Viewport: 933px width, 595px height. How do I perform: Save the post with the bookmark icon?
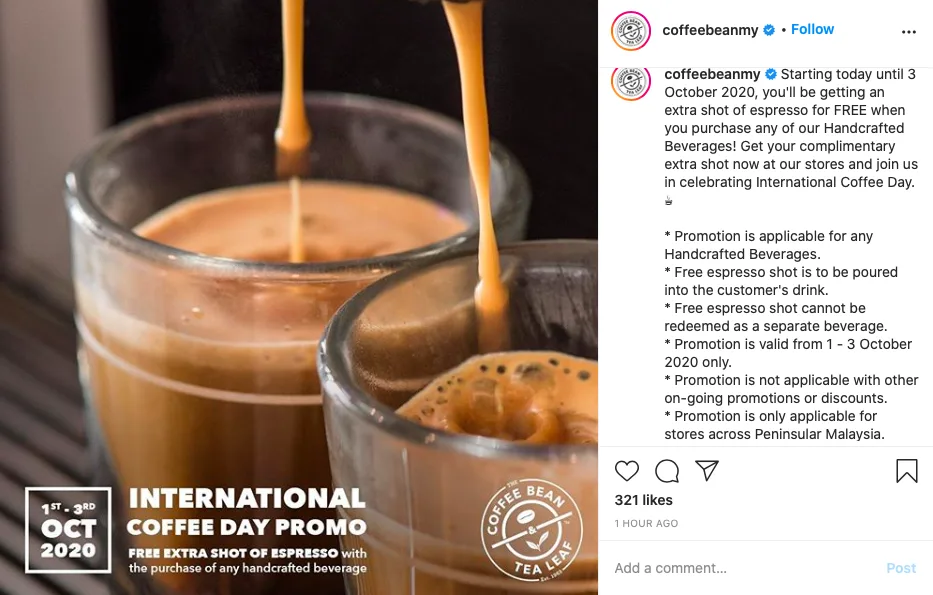907,471
